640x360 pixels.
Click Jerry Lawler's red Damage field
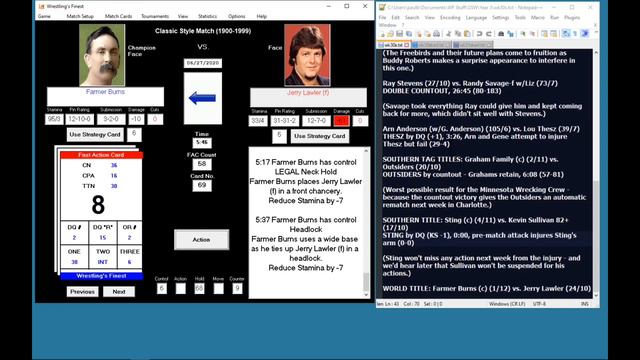(x=341, y=121)
